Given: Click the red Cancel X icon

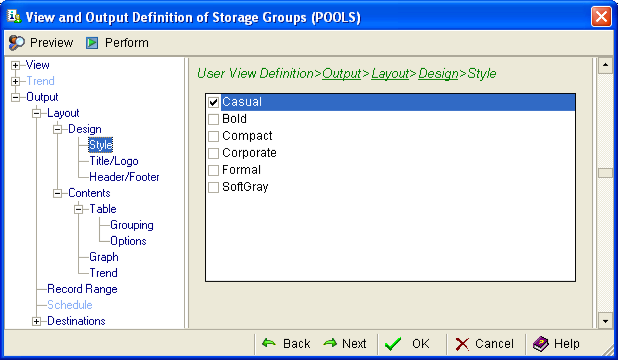Looking at the screenshot, I should click(x=462, y=344).
